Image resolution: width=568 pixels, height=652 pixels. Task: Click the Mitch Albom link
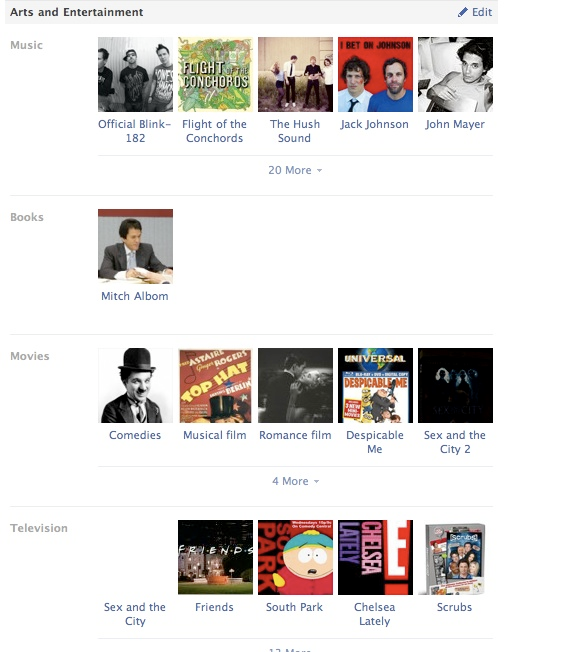(135, 296)
